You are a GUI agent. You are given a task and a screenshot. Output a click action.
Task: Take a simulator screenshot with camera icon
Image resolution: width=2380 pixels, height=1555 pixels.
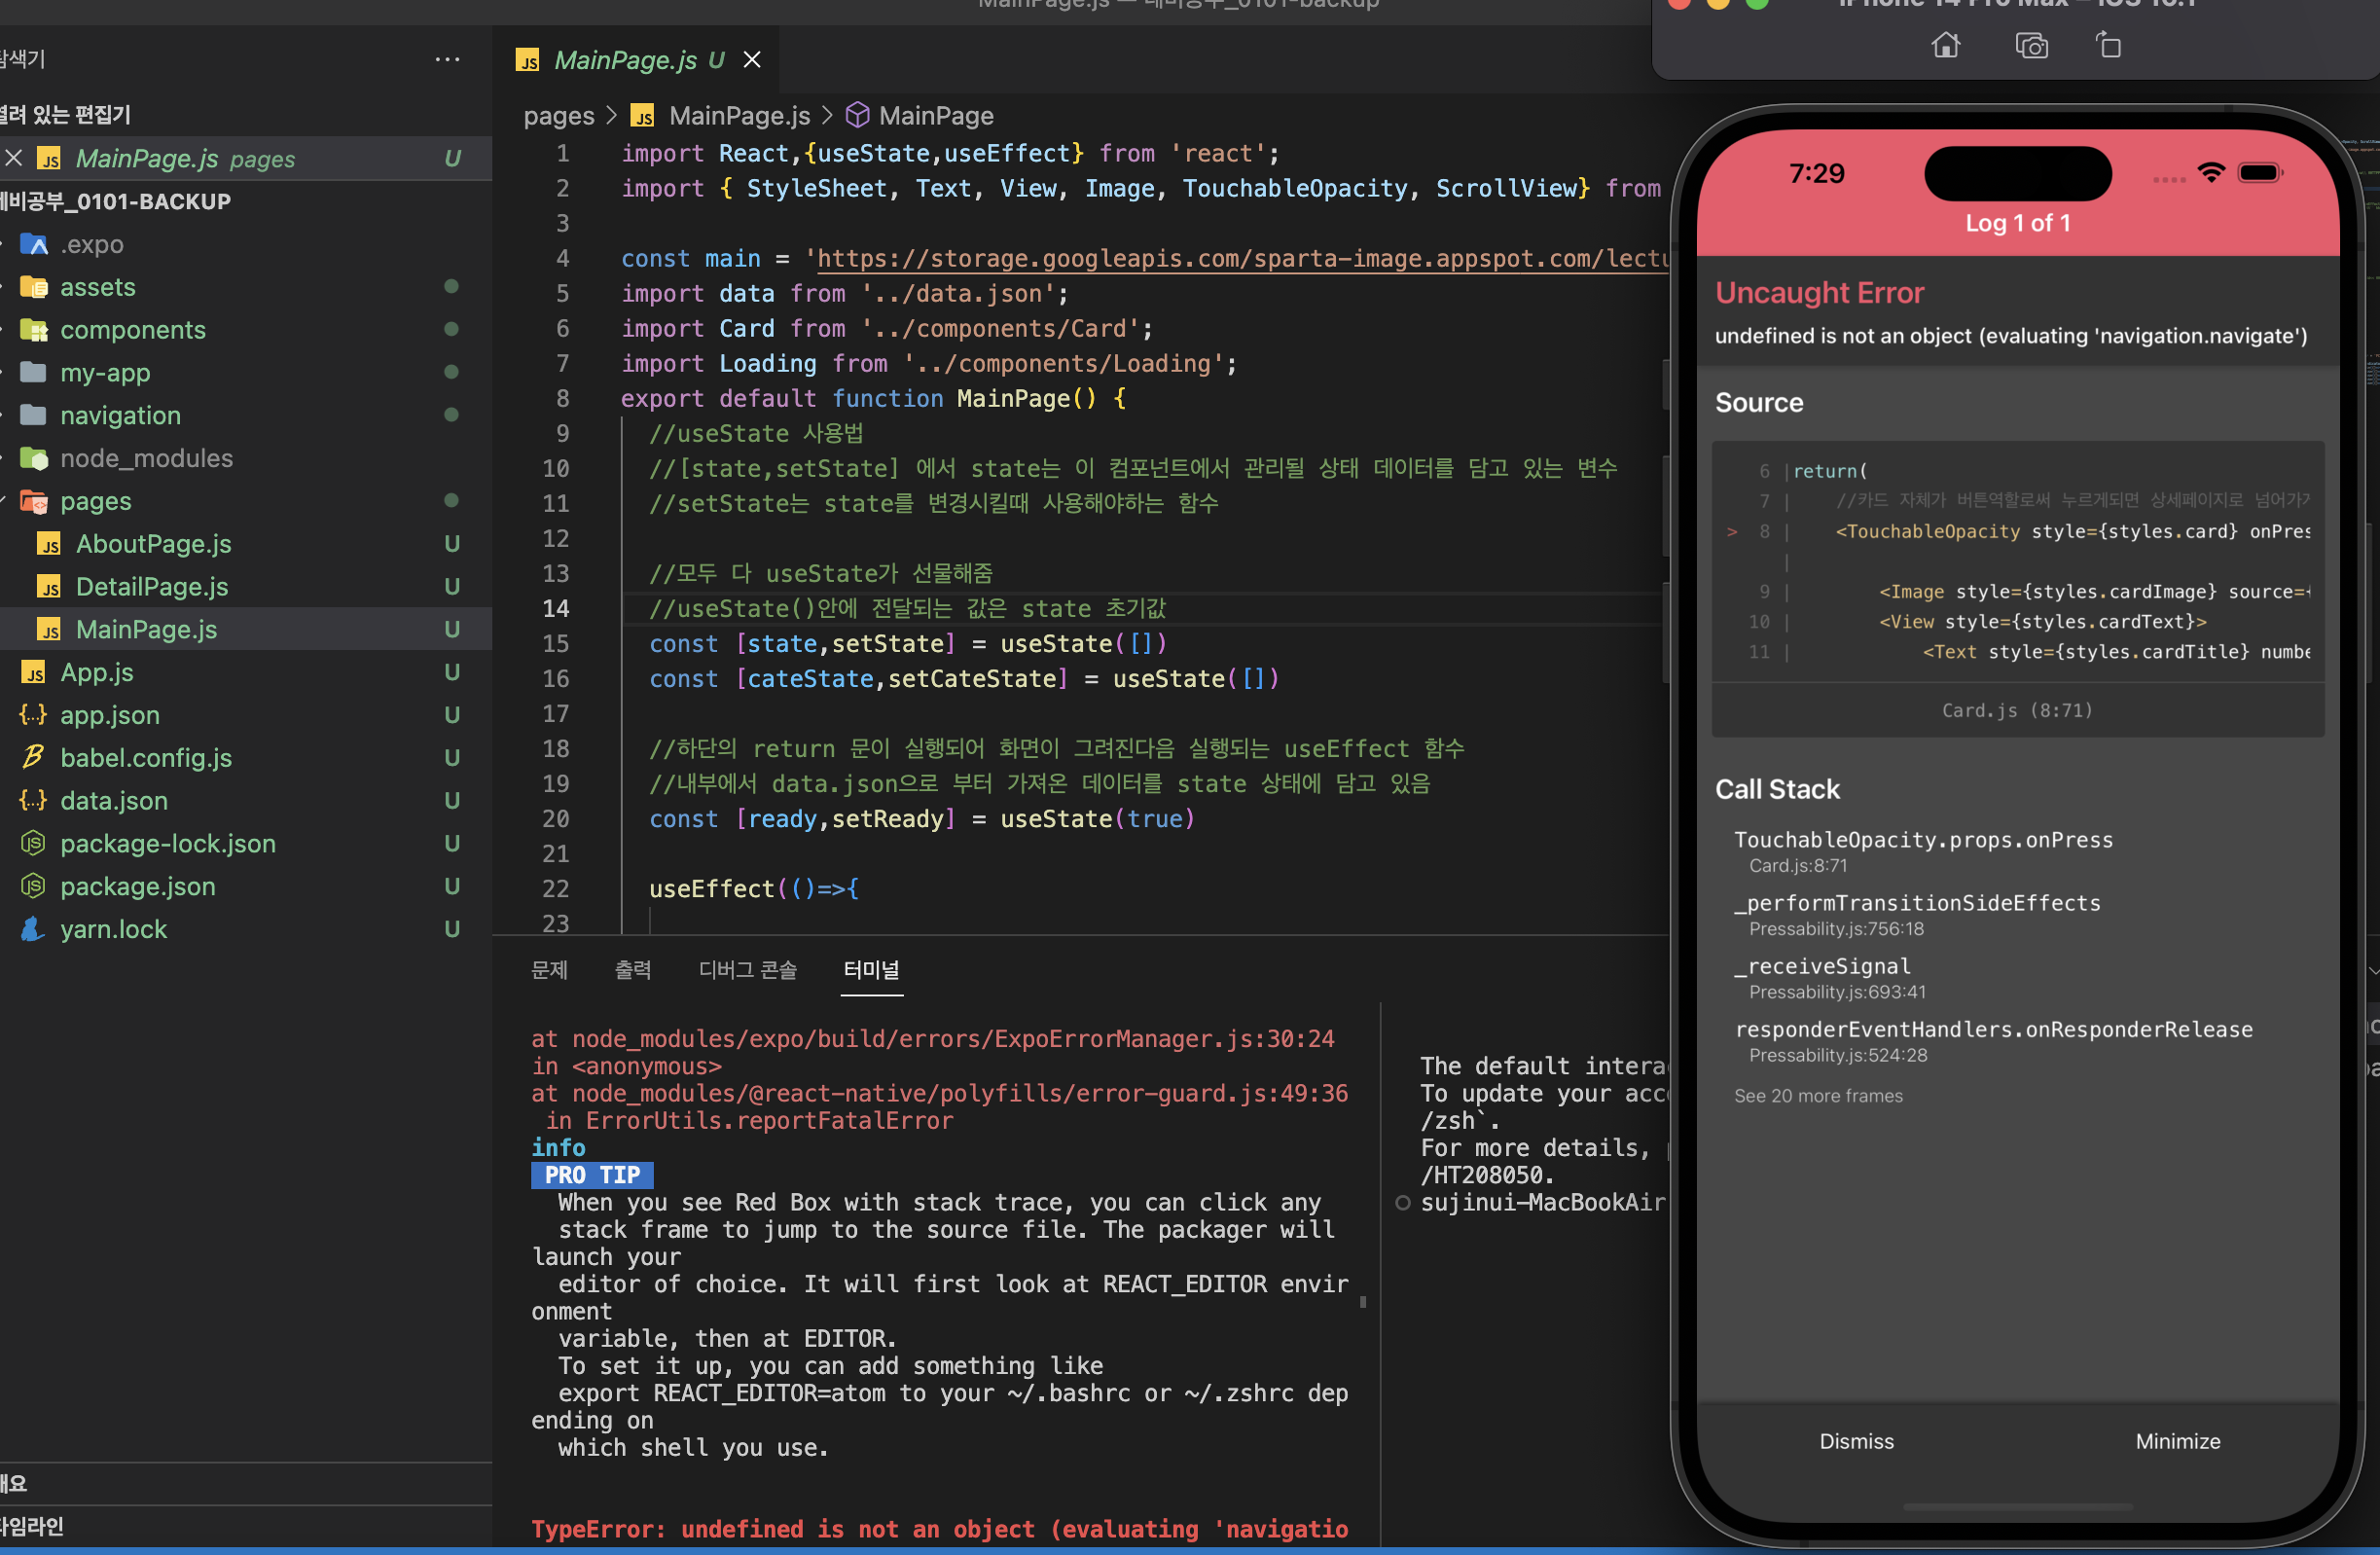(2031, 46)
